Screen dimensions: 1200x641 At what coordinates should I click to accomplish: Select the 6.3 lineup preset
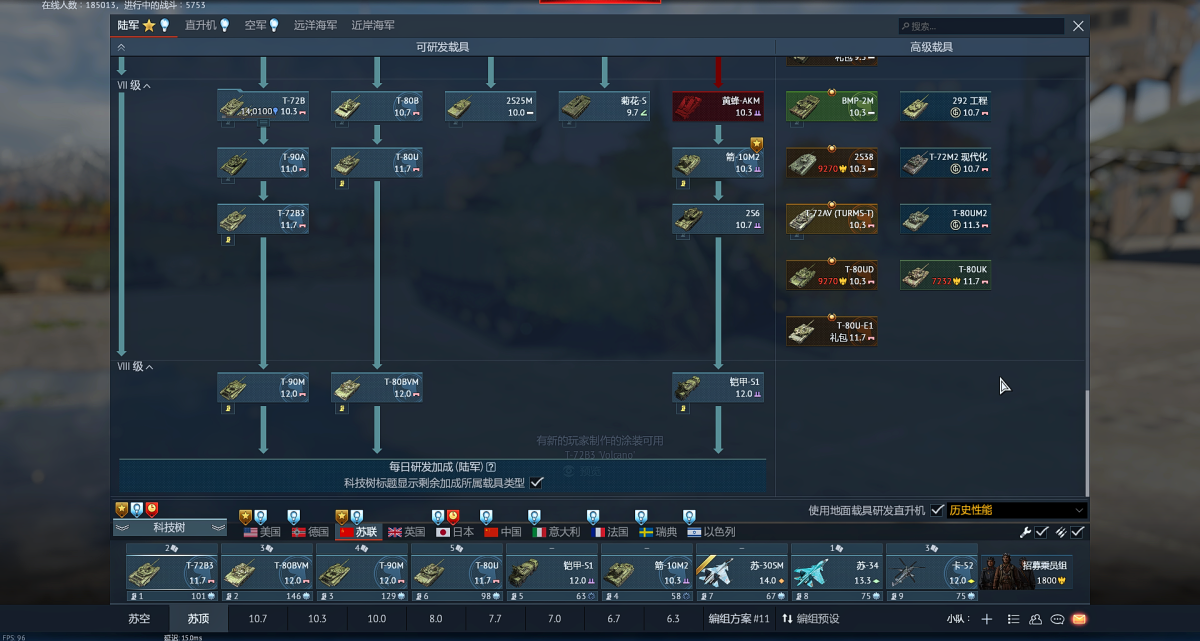click(672, 619)
